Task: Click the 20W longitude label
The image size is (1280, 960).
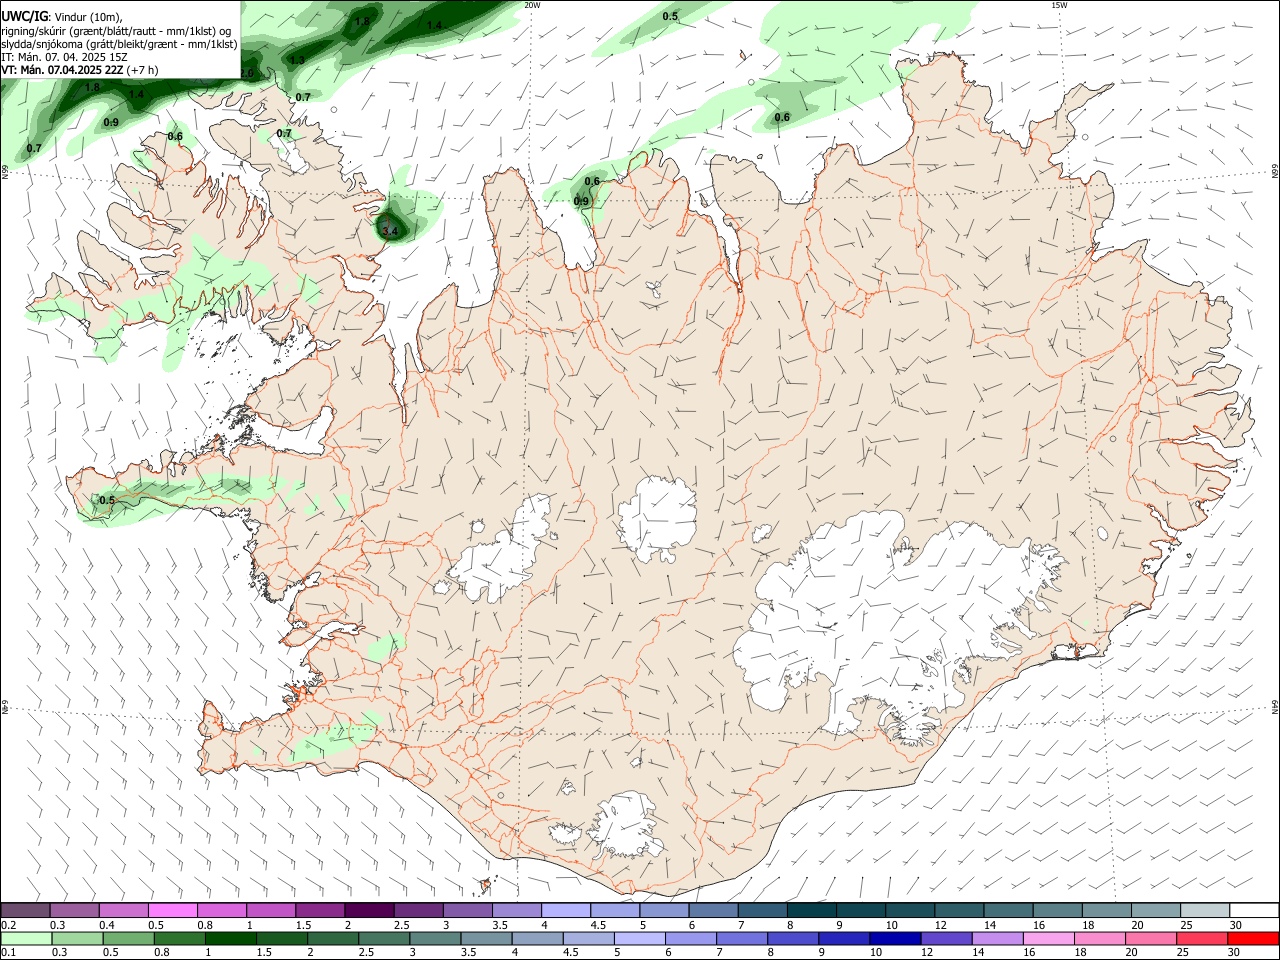Action: click(533, 5)
